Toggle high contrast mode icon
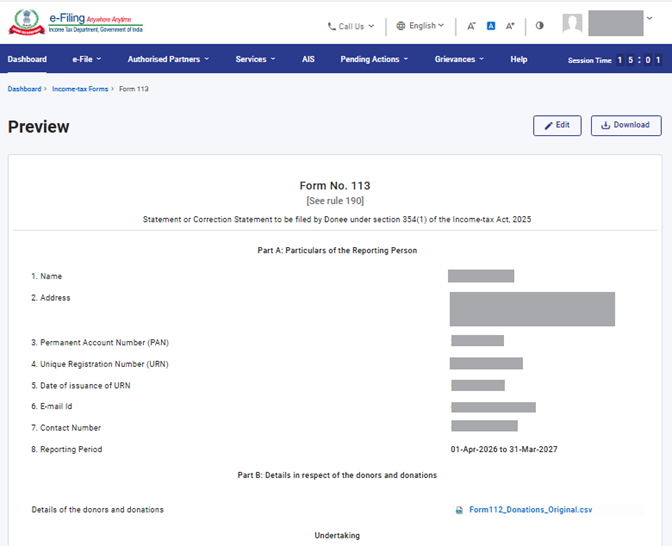Image resolution: width=672 pixels, height=546 pixels. pos(540,26)
